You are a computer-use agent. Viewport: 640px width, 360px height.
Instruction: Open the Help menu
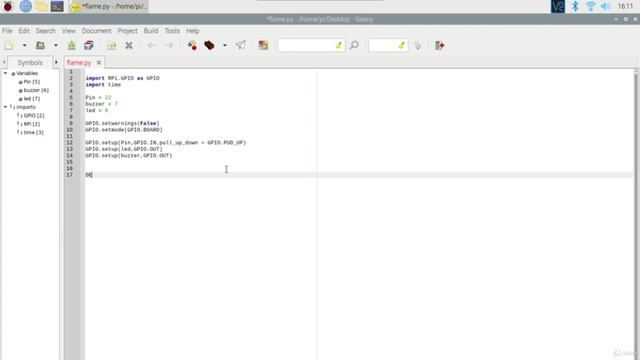(193, 31)
